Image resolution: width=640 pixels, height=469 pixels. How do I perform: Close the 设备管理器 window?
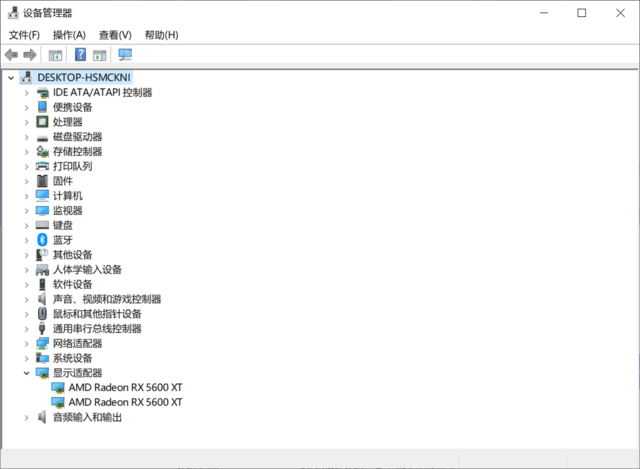[620, 13]
